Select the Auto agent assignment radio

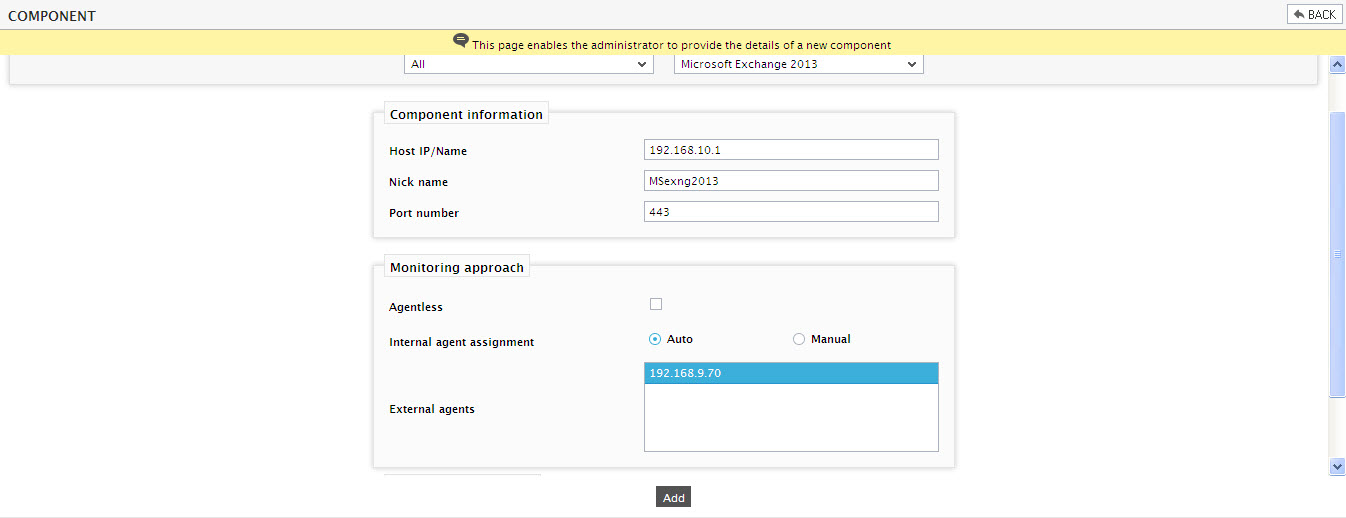click(x=655, y=339)
